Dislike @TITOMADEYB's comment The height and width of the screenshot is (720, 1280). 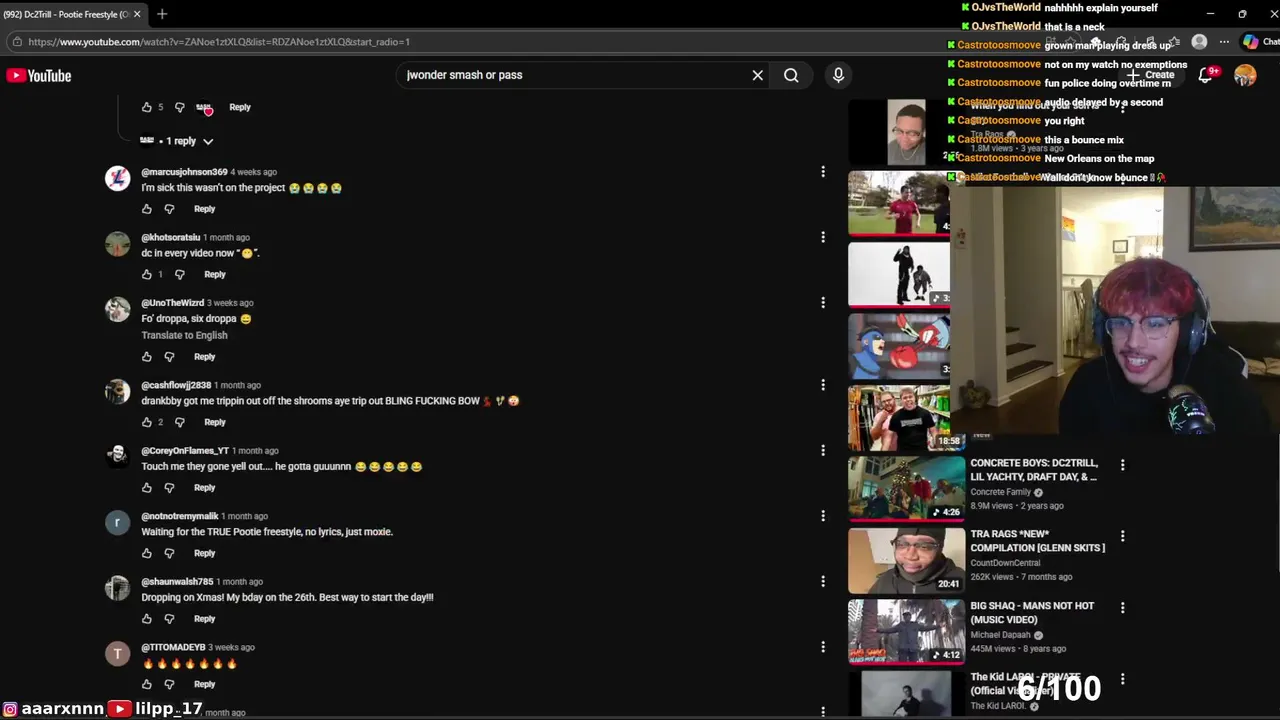(169, 684)
